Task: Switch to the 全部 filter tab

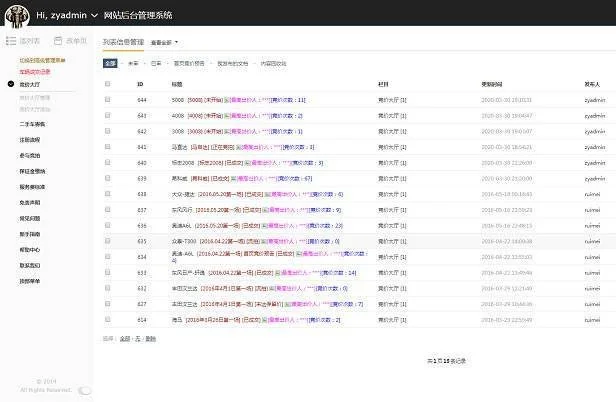Action: click(x=110, y=63)
